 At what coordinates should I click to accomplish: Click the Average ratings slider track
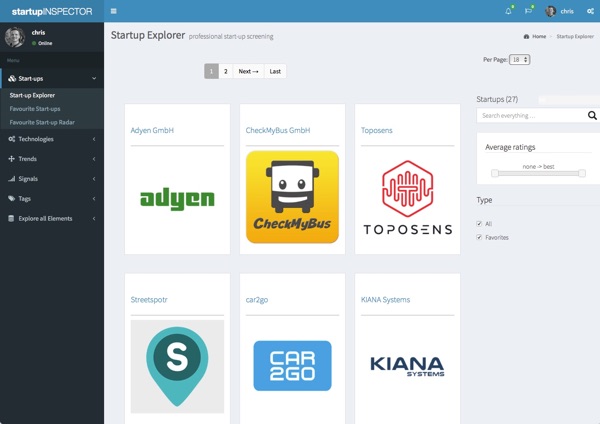click(538, 173)
